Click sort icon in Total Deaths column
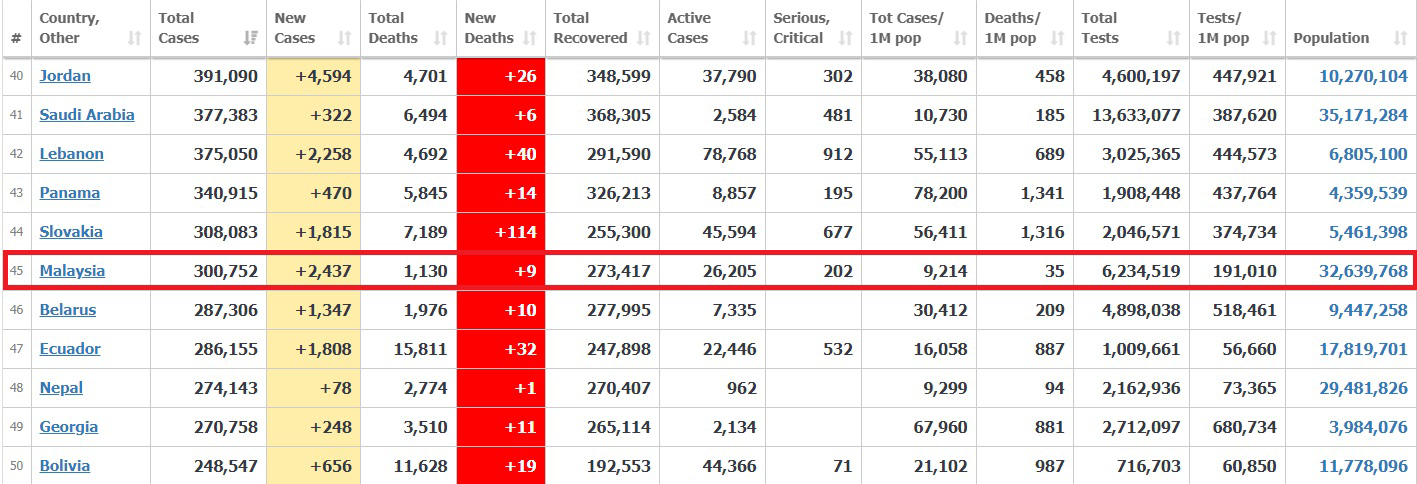This screenshot has width=1417, height=484. coord(440,39)
